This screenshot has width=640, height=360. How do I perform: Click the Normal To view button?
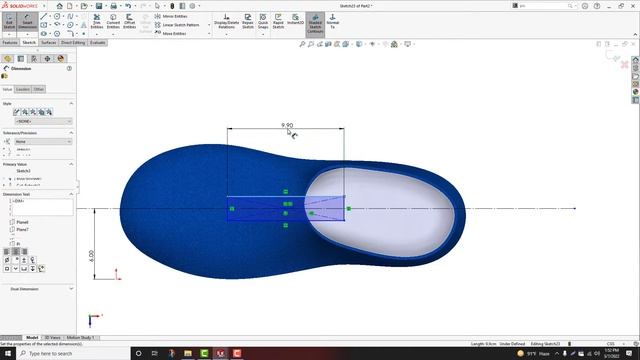(333, 21)
